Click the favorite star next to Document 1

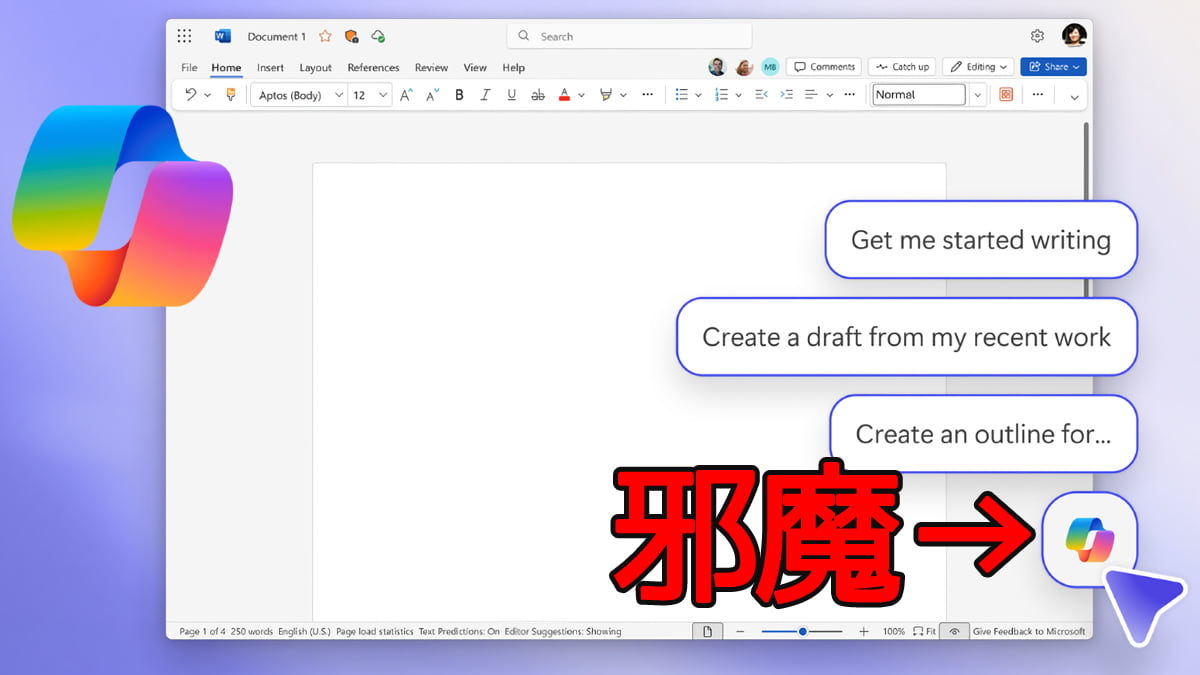pos(325,36)
